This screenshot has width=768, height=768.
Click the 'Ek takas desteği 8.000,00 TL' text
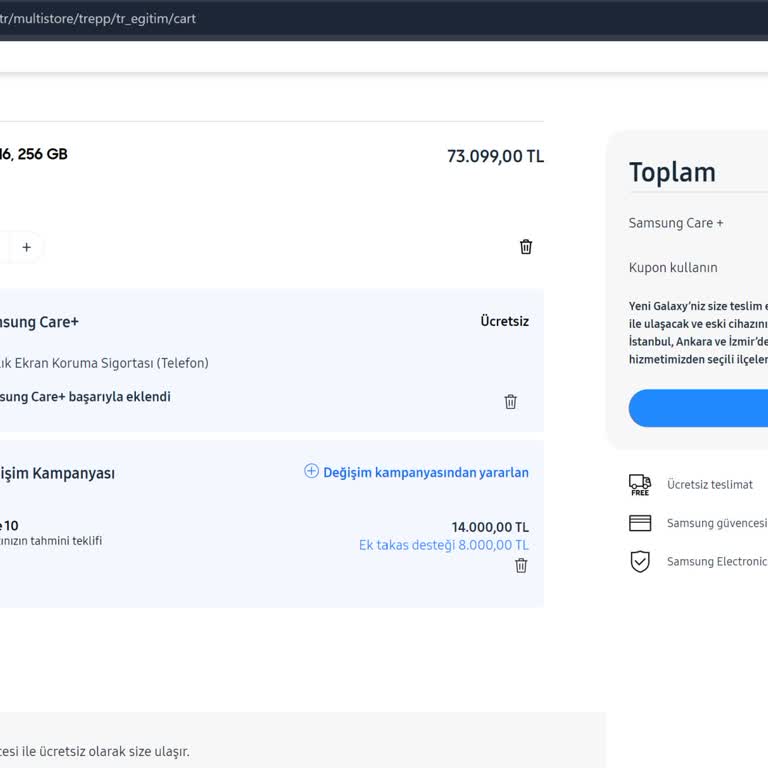point(443,545)
